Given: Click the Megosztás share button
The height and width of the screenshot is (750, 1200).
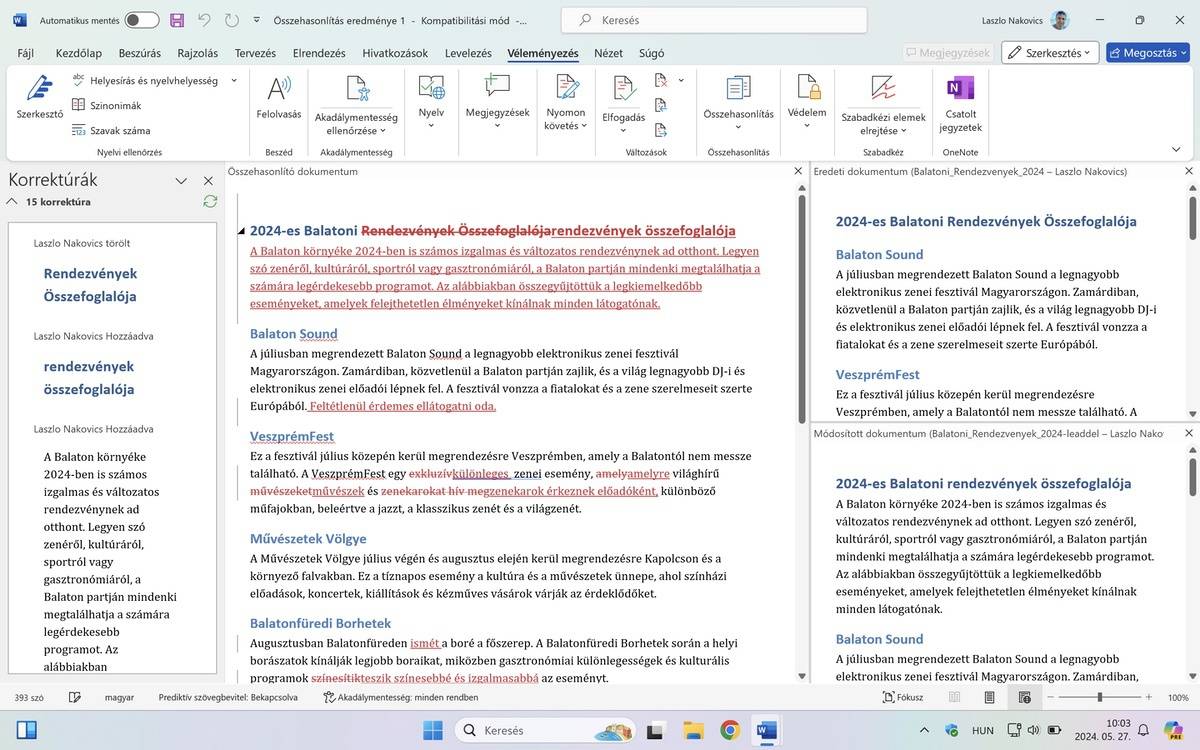Looking at the screenshot, I should 1148,53.
